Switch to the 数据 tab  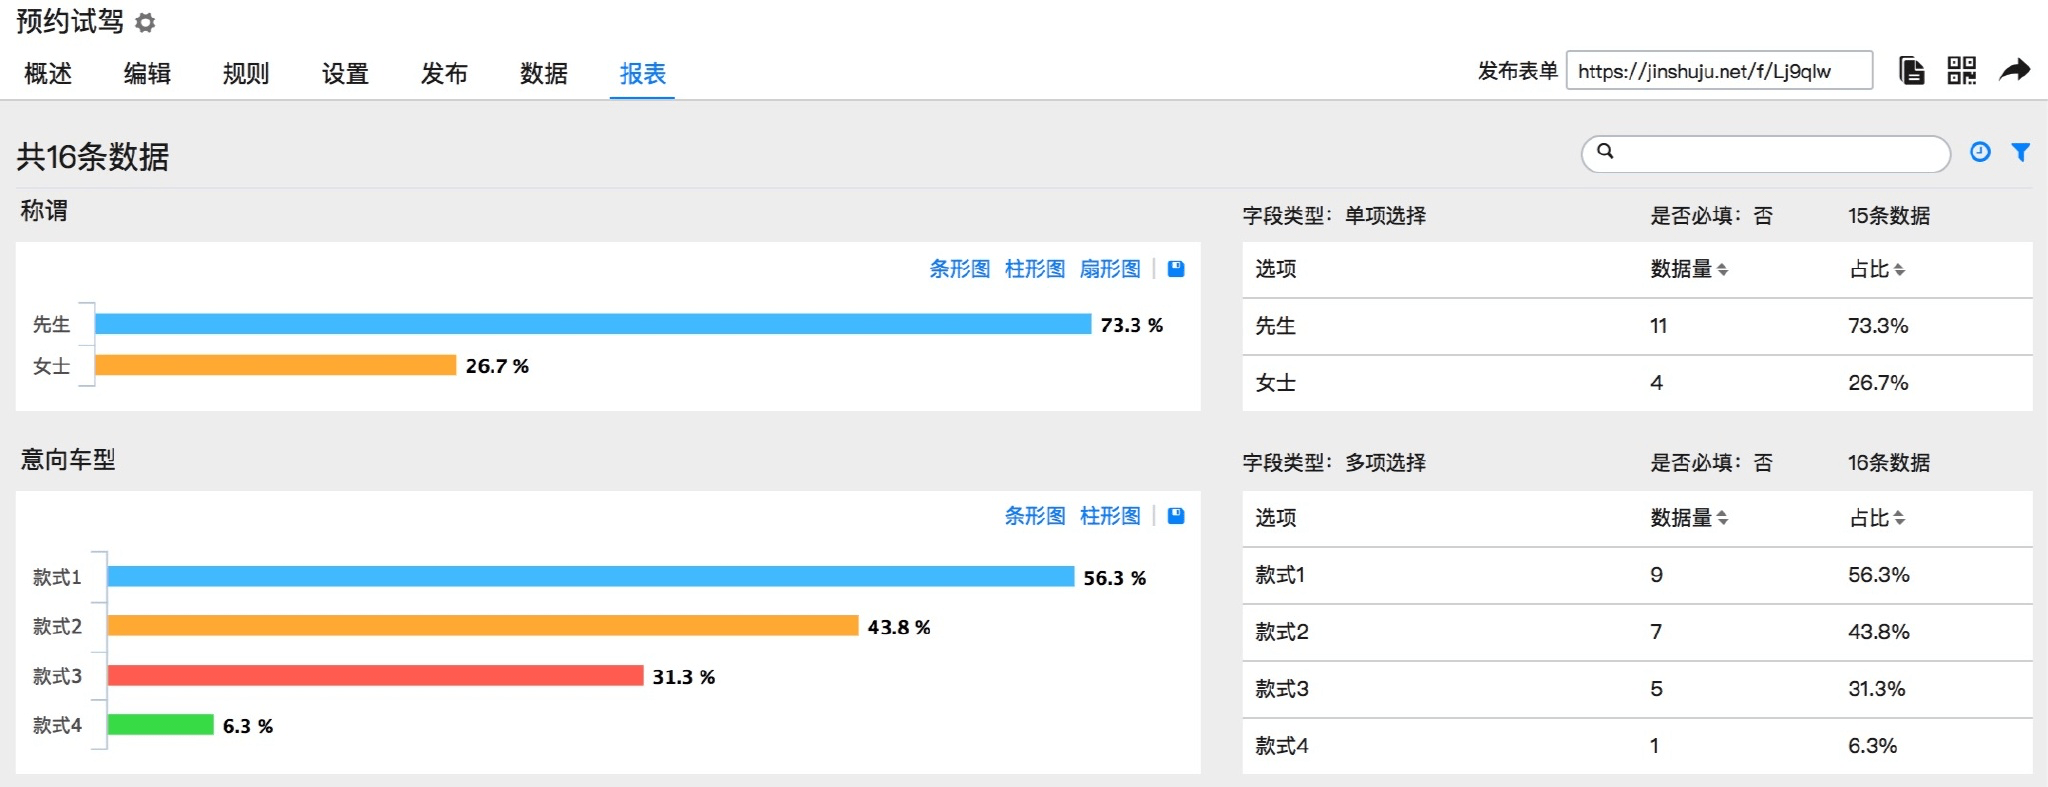(543, 74)
